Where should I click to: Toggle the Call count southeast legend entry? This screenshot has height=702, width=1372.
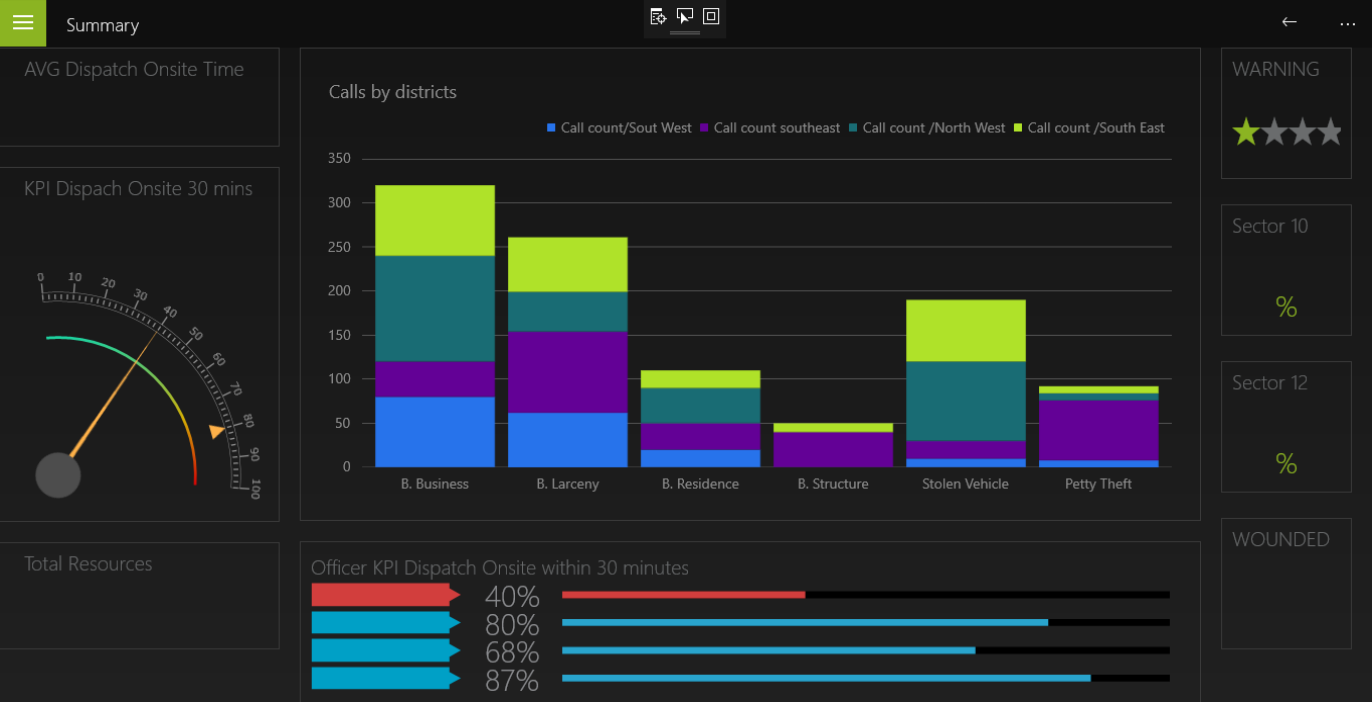tap(770, 128)
